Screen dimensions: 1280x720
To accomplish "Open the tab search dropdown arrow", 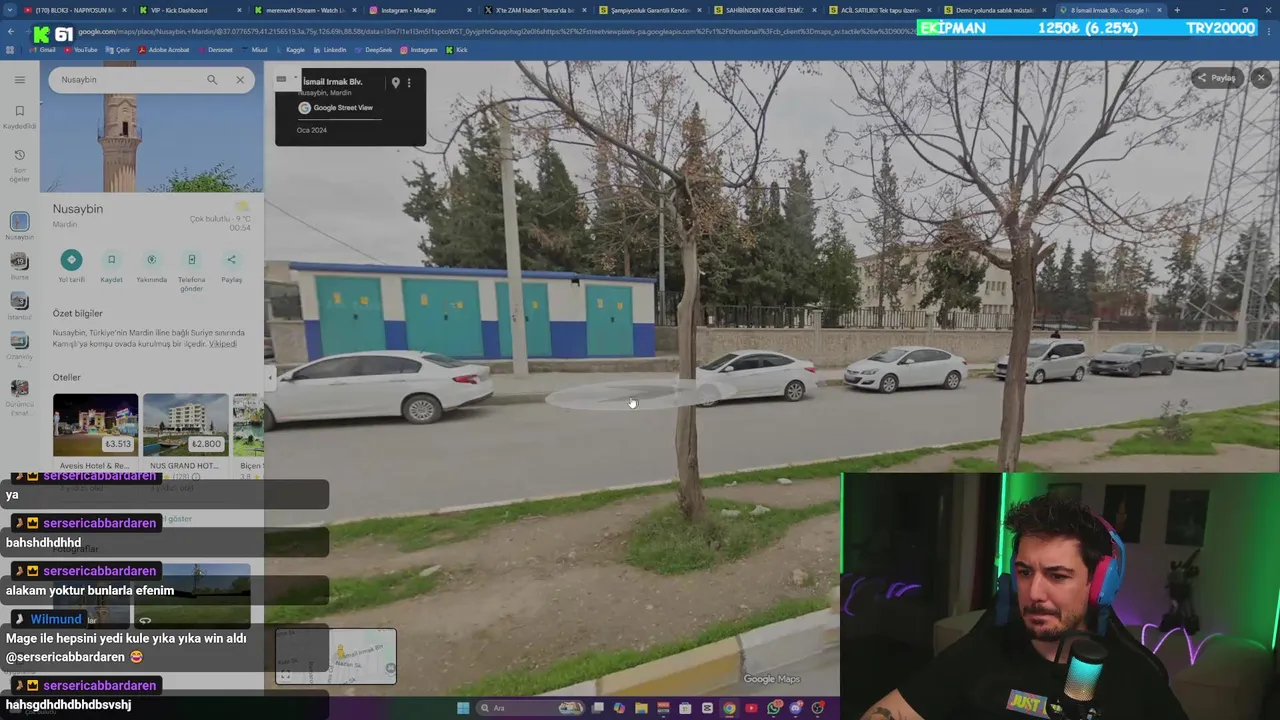I will [x=10, y=10].
